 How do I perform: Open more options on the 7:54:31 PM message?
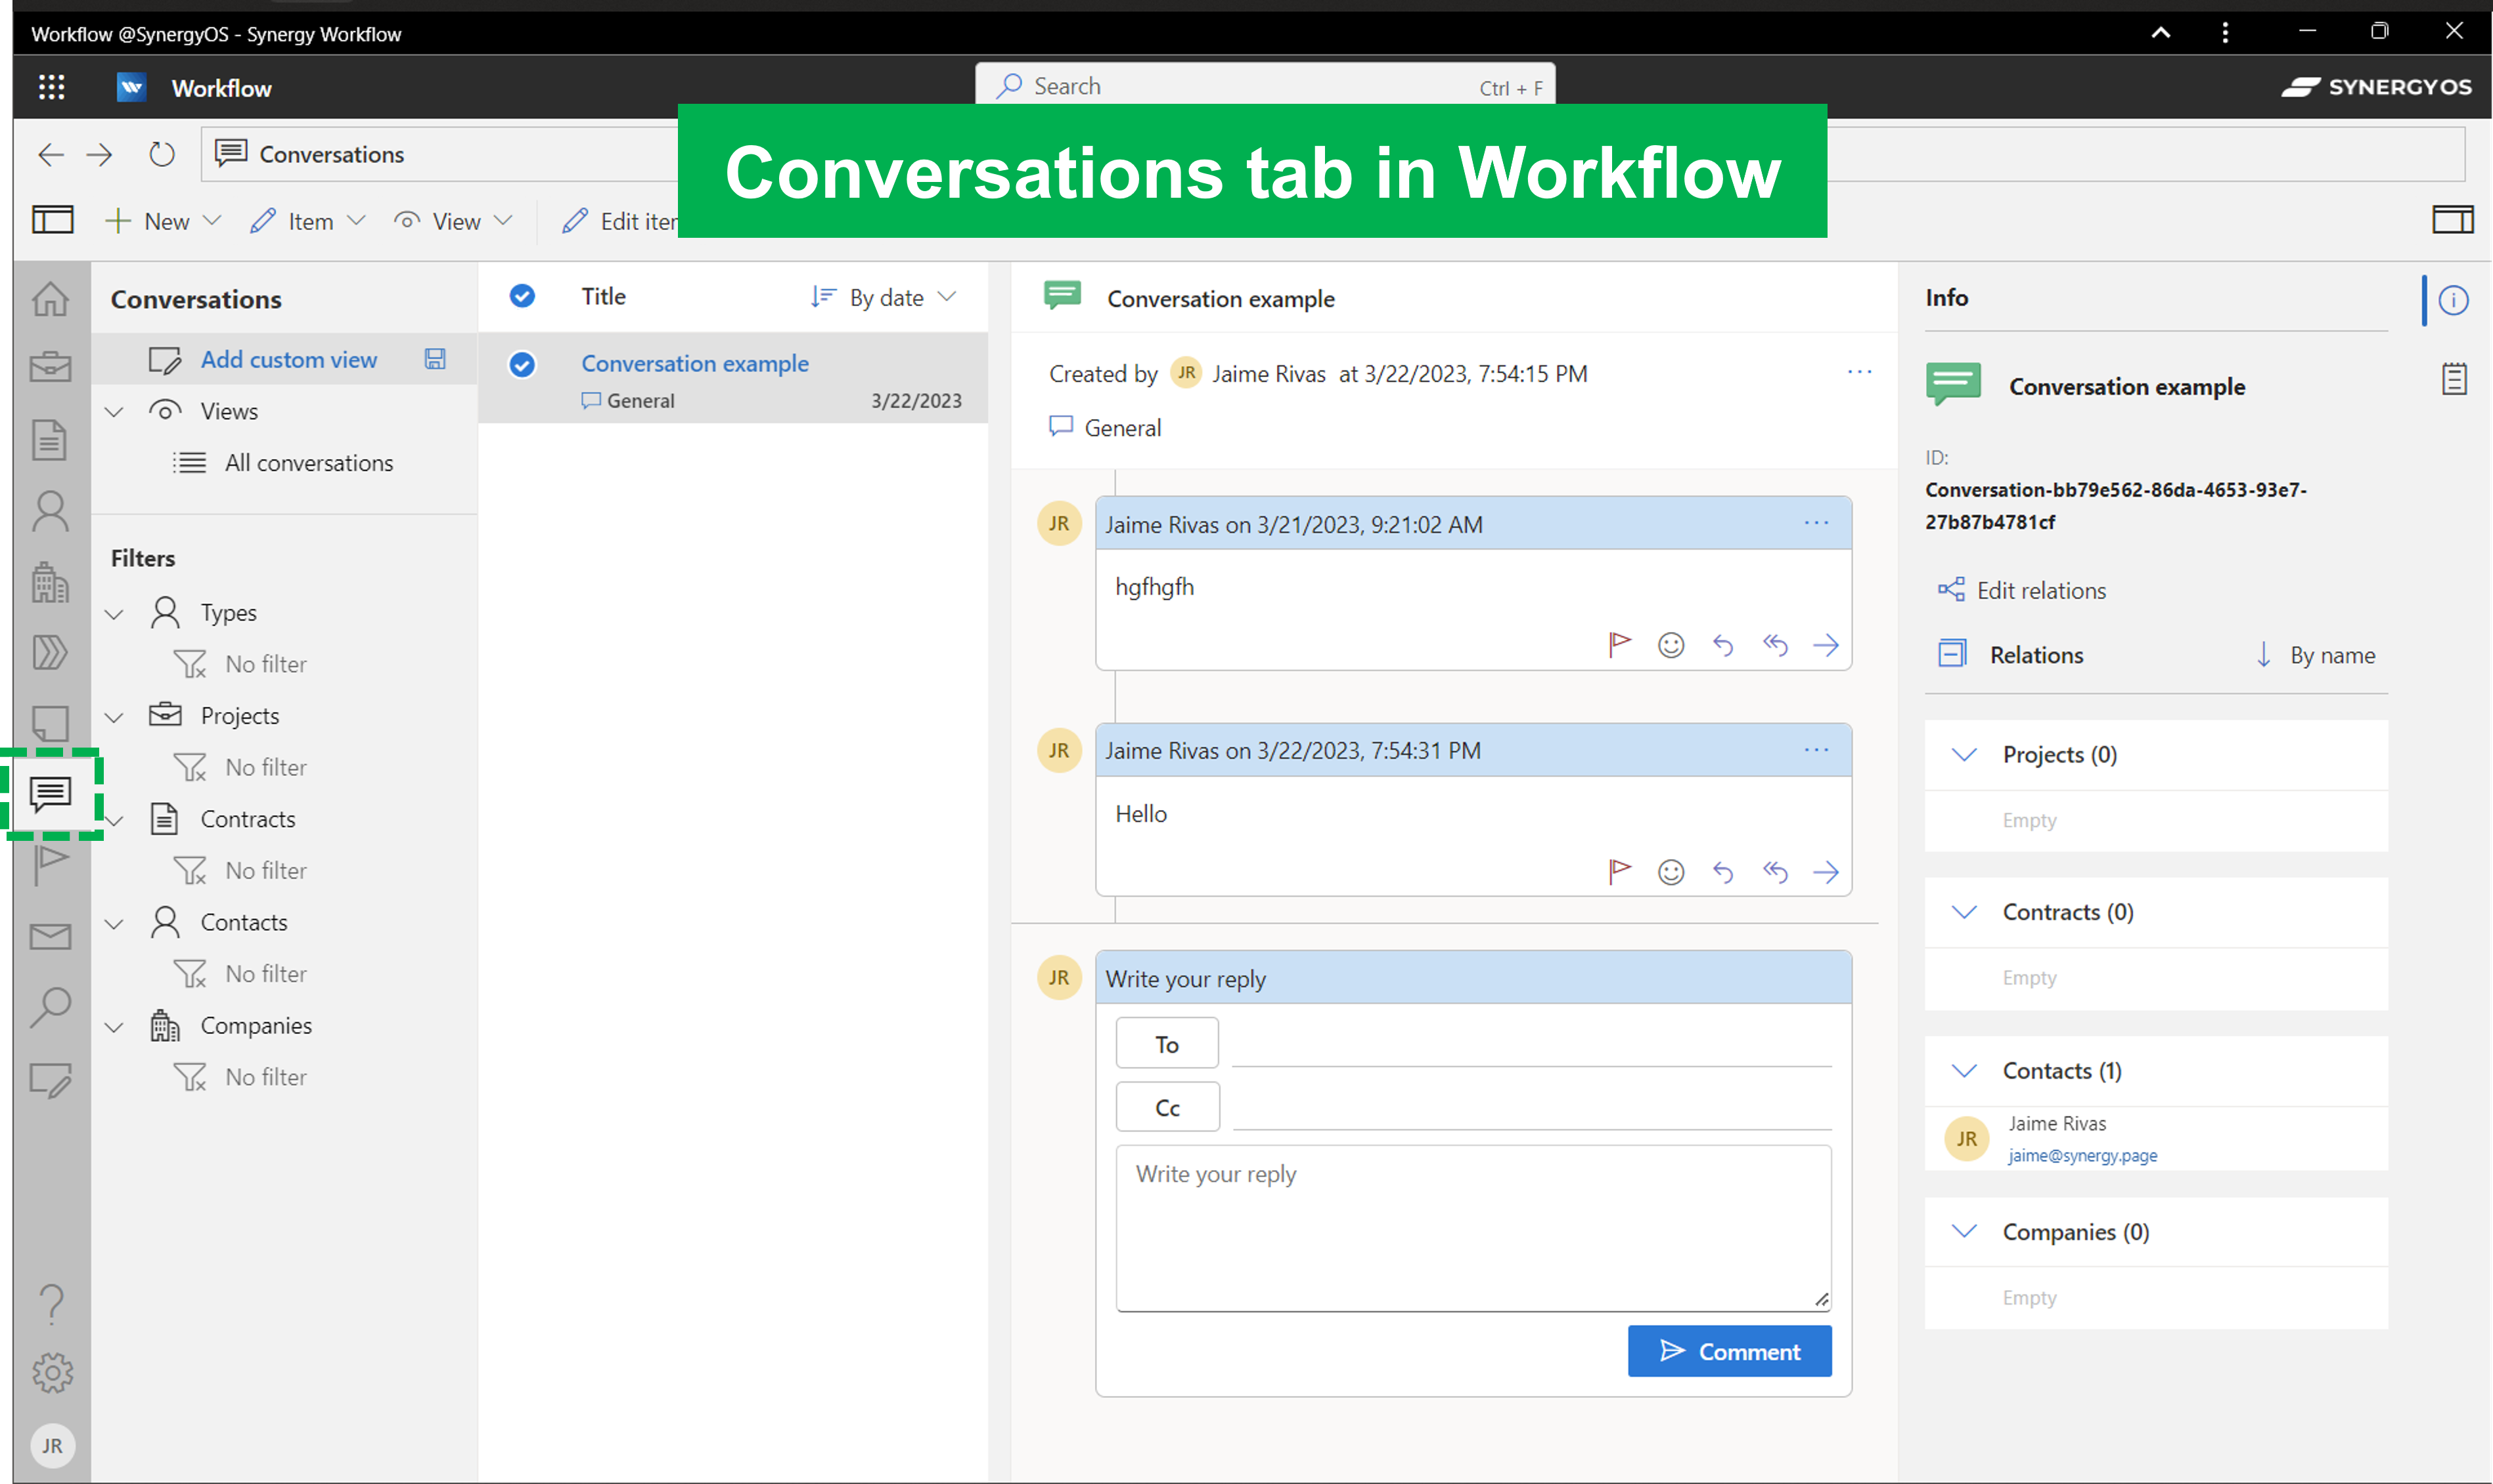1816,750
